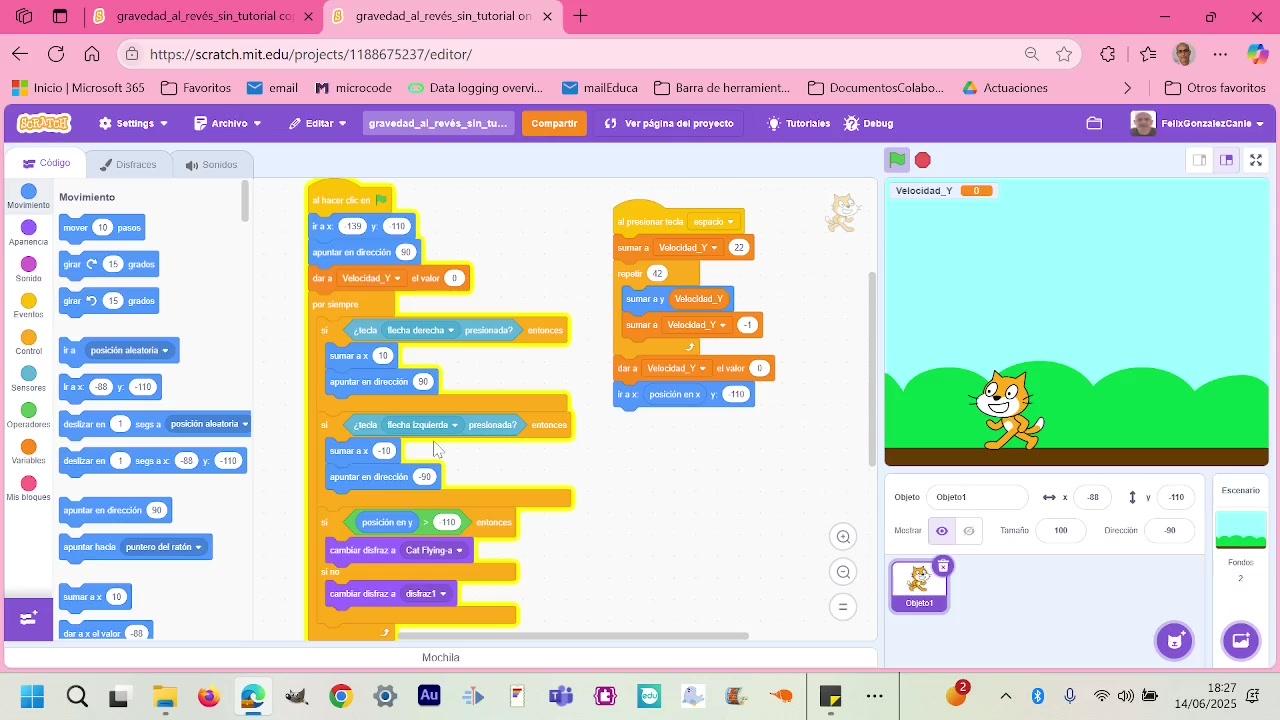The width and height of the screenshot is (1280, 720).
Task: Switch to small stage layout
Action: (1200, 160)
